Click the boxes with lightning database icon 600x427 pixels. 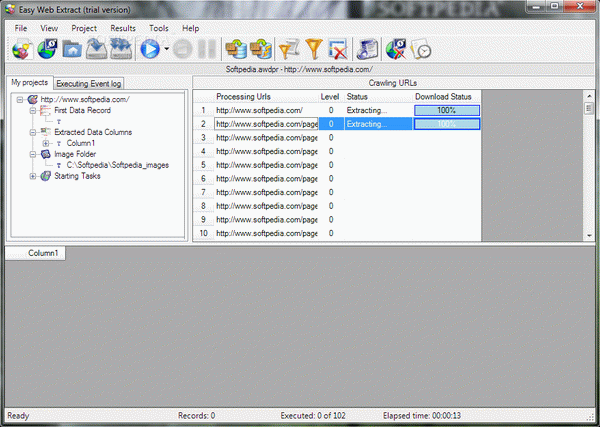pyautogui.click(x=261, y=49)
